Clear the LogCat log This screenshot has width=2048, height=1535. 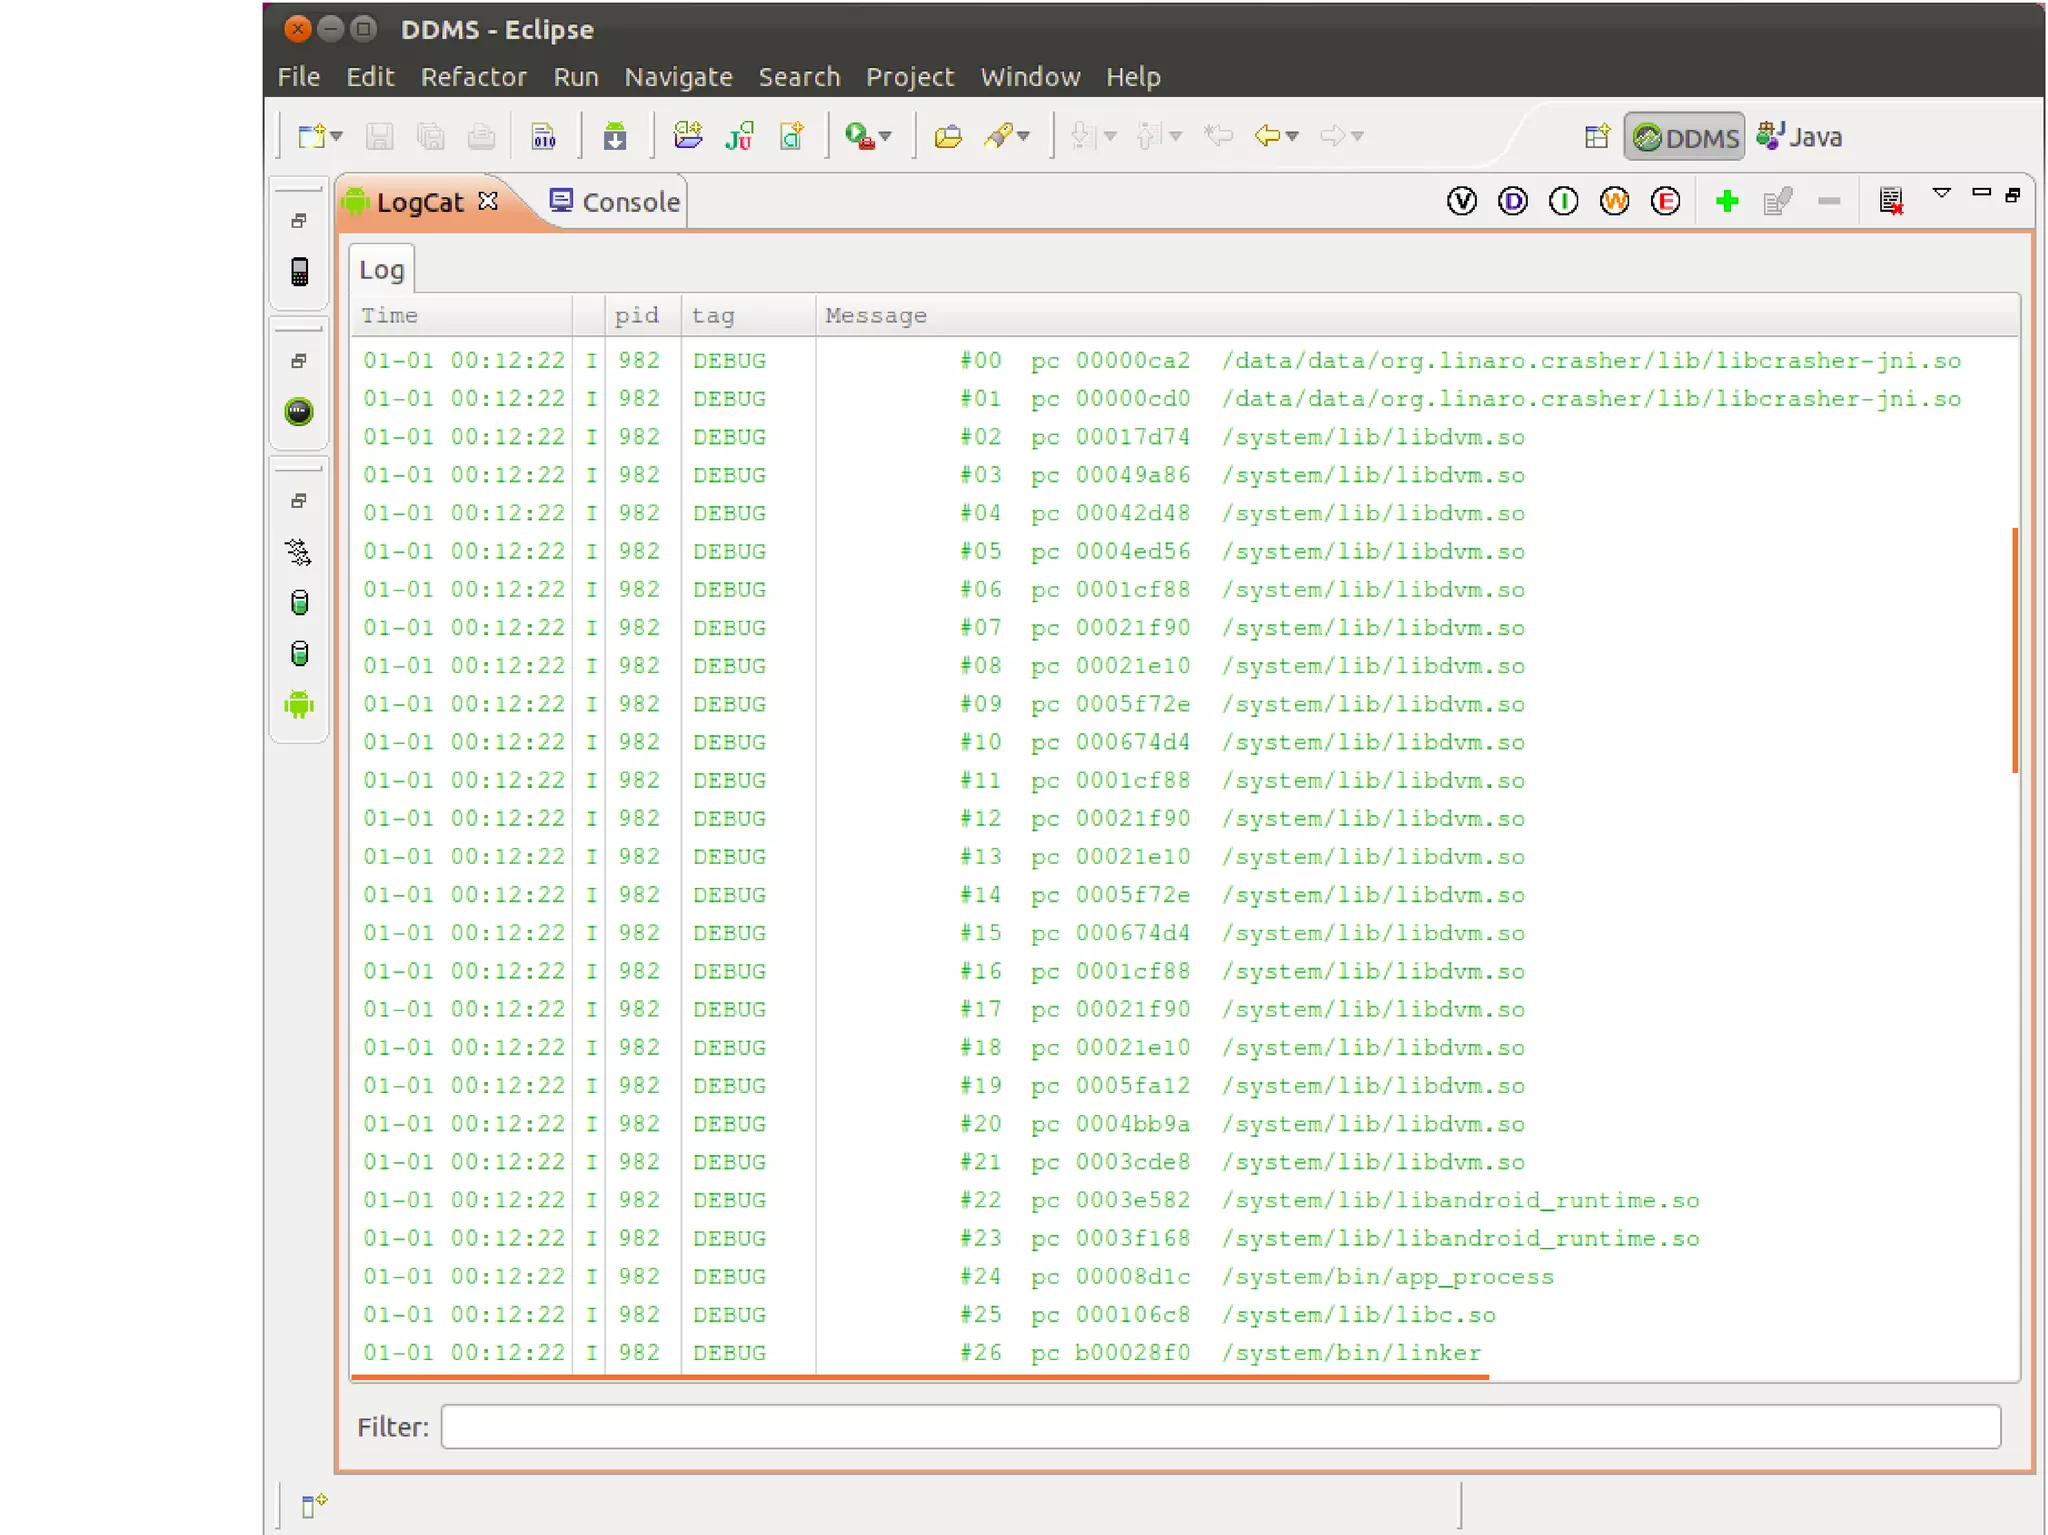(1890, 201)
